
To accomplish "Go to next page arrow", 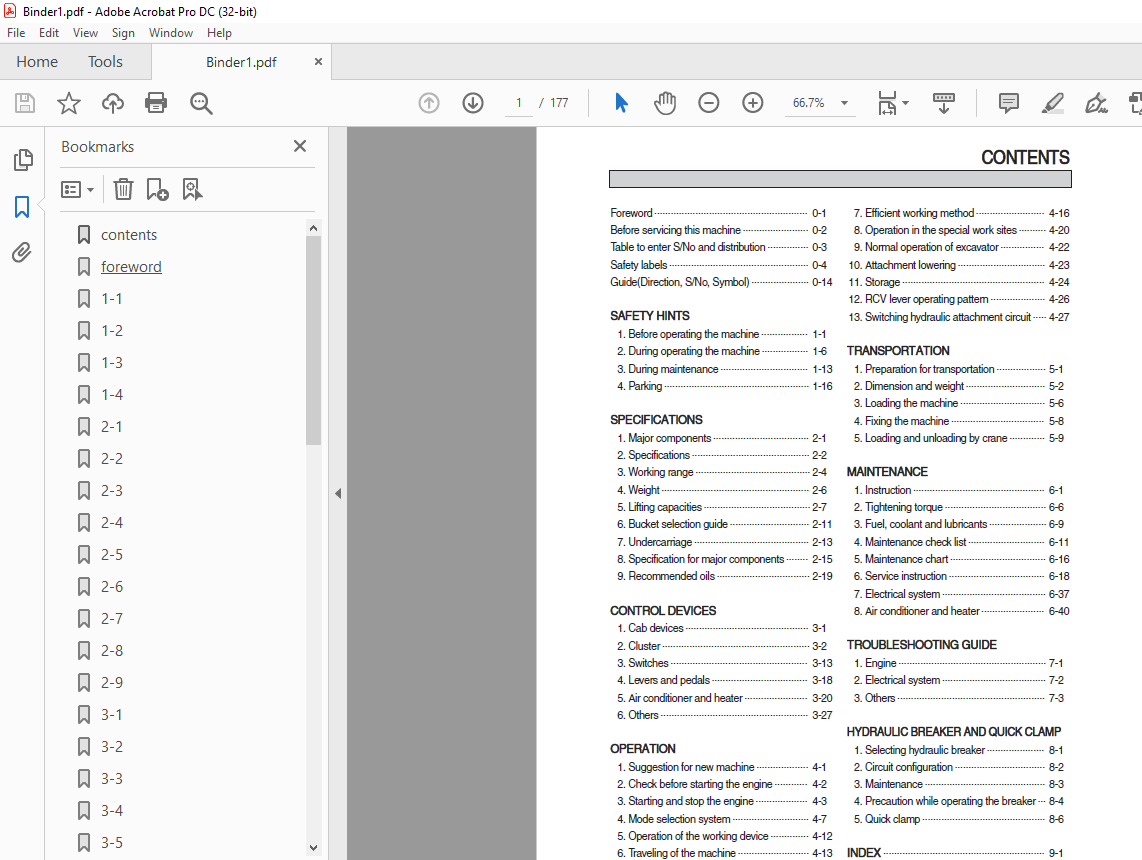I will pos(473,103).
